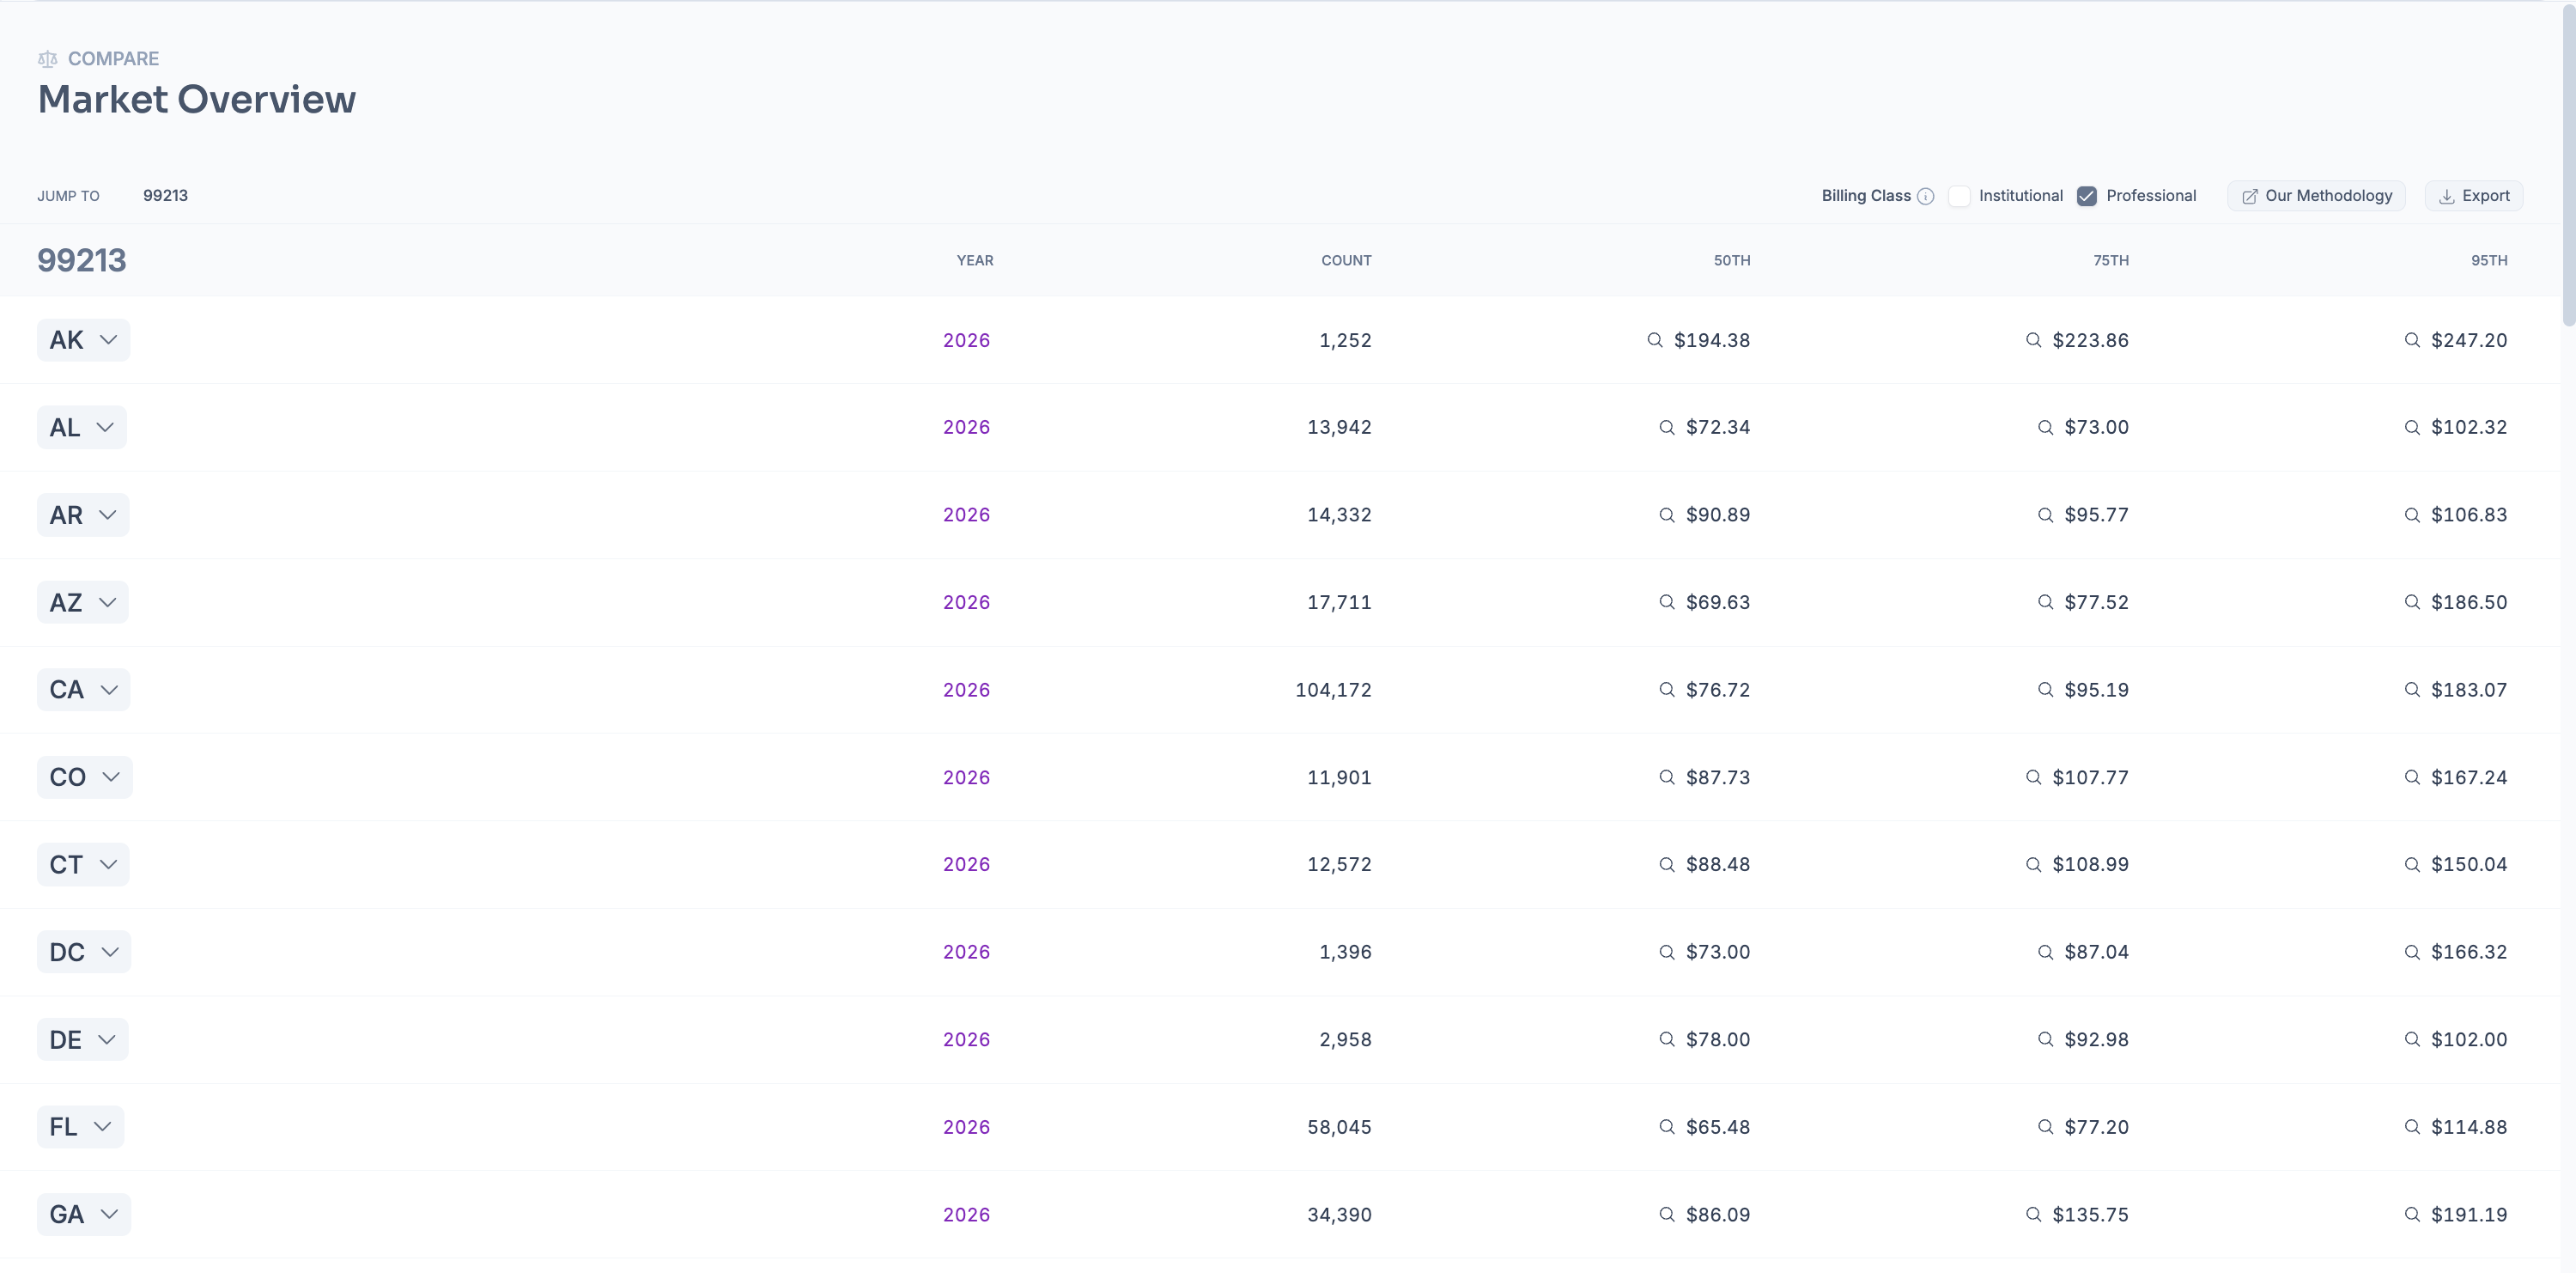The image size is (2576, 1273).
Task: Click magnifier icon beside AL $72.34
Action: 1667,427
